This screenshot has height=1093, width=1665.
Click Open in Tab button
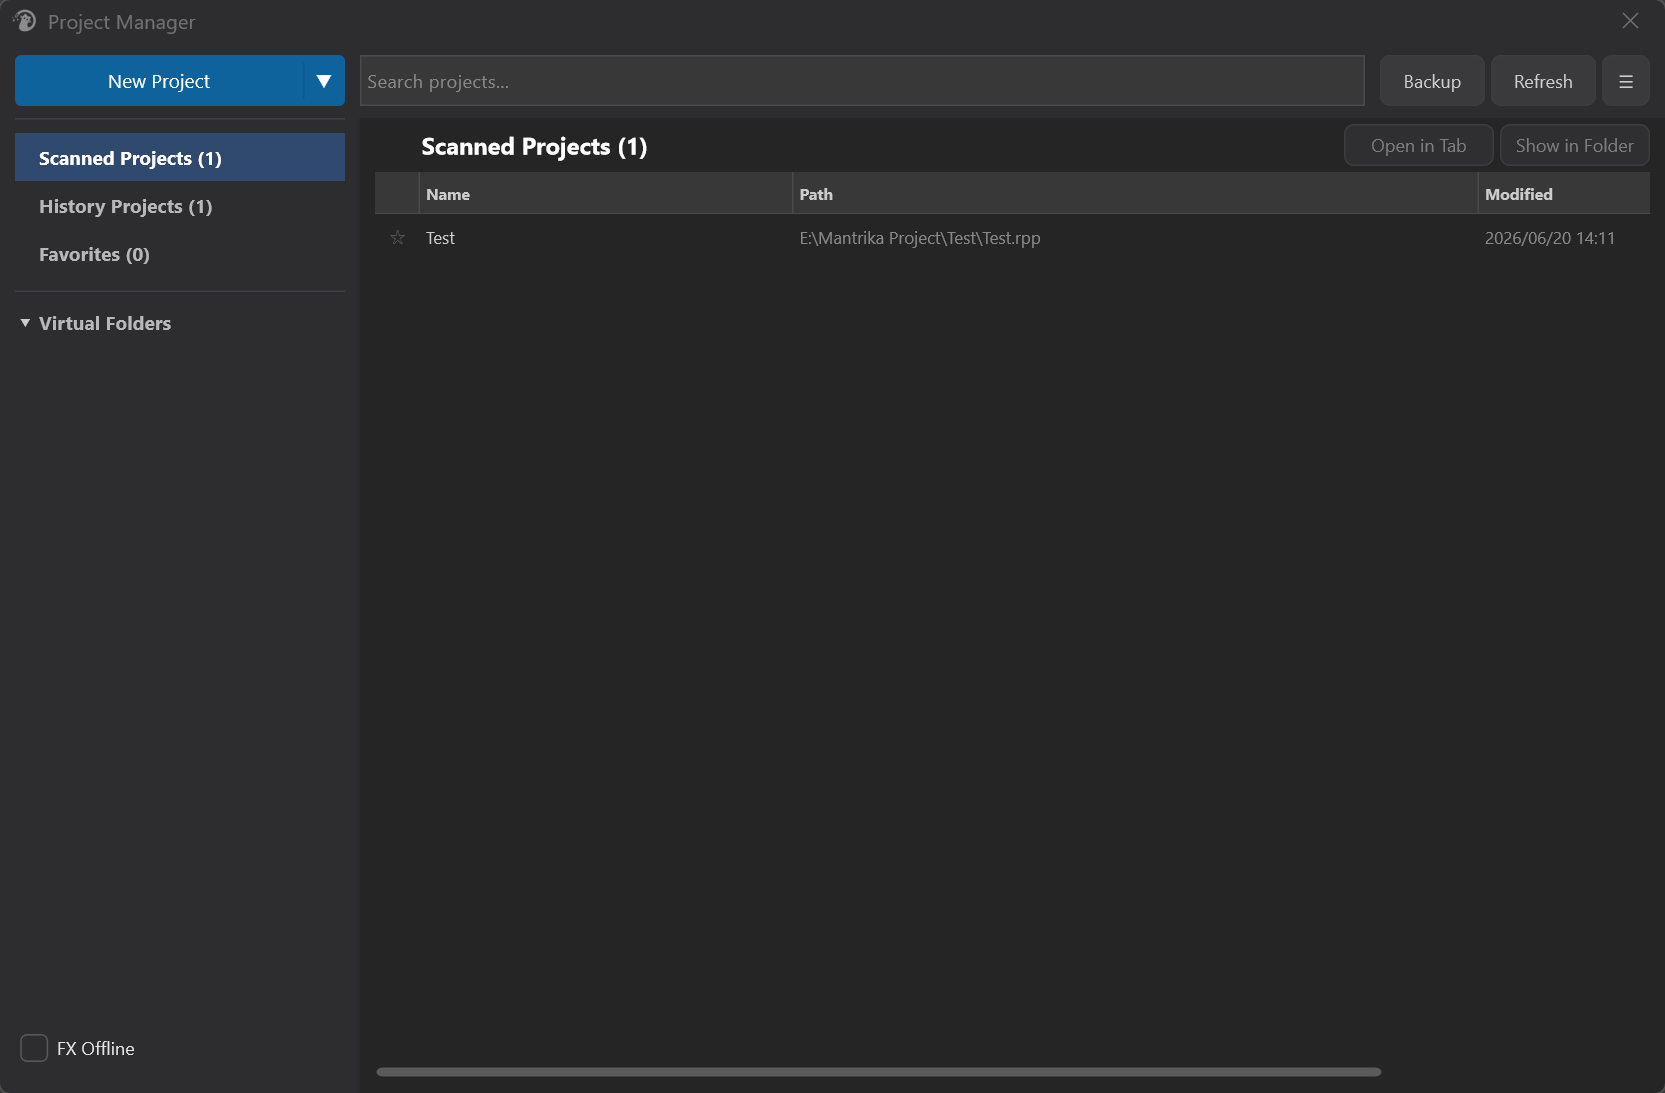pyautogui.click(x=1418, y=145)
